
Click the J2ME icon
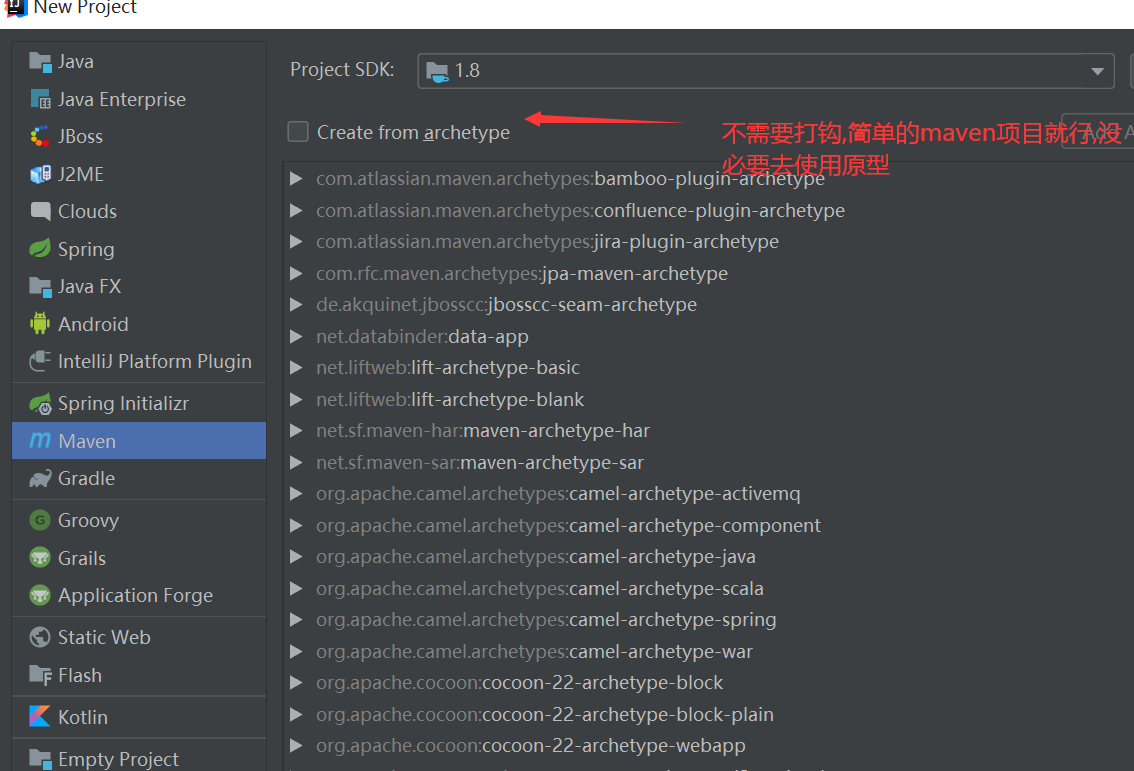coord(40,174)
